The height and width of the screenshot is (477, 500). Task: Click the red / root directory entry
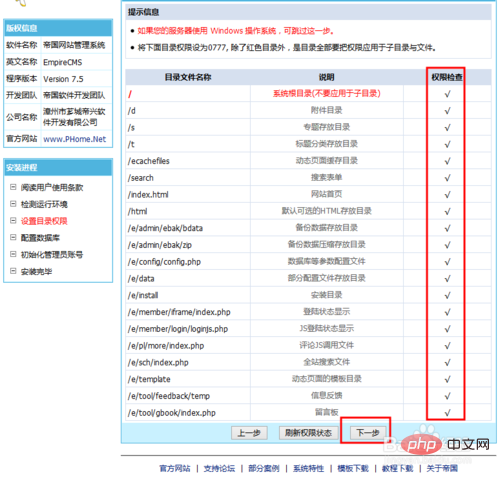130,94
